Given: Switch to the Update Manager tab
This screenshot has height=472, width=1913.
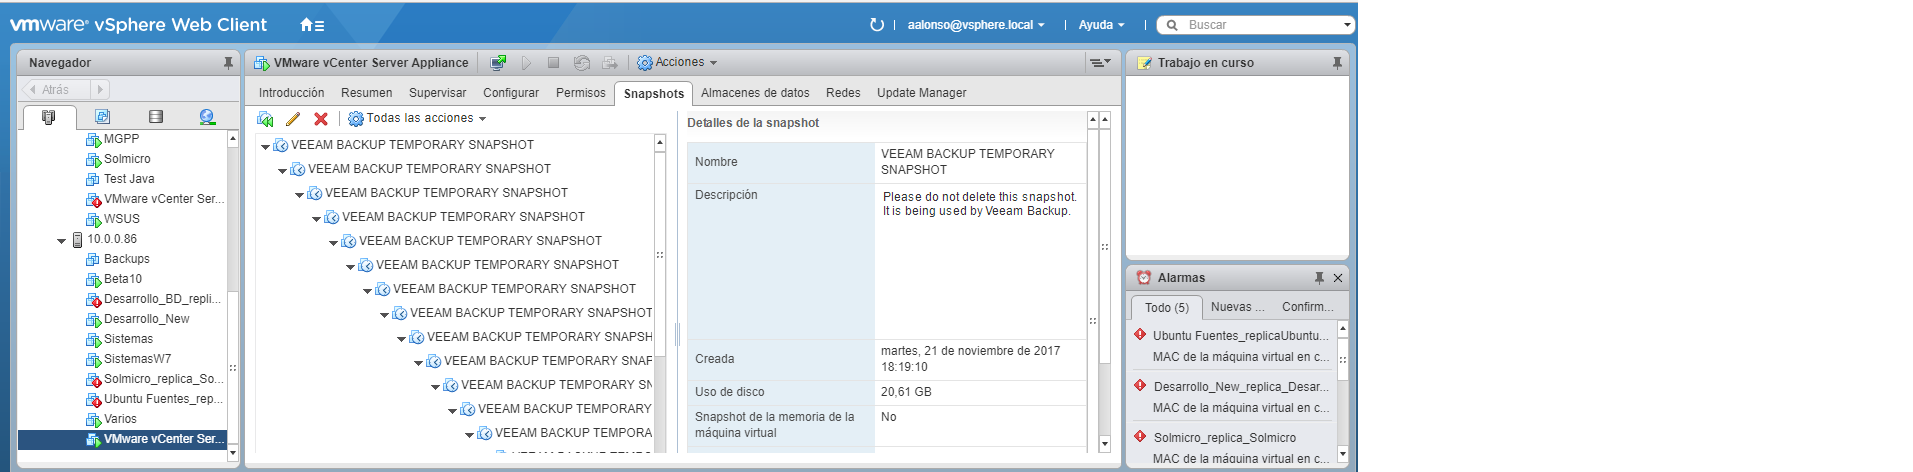Looking at the screenshot, I should 921,93.
